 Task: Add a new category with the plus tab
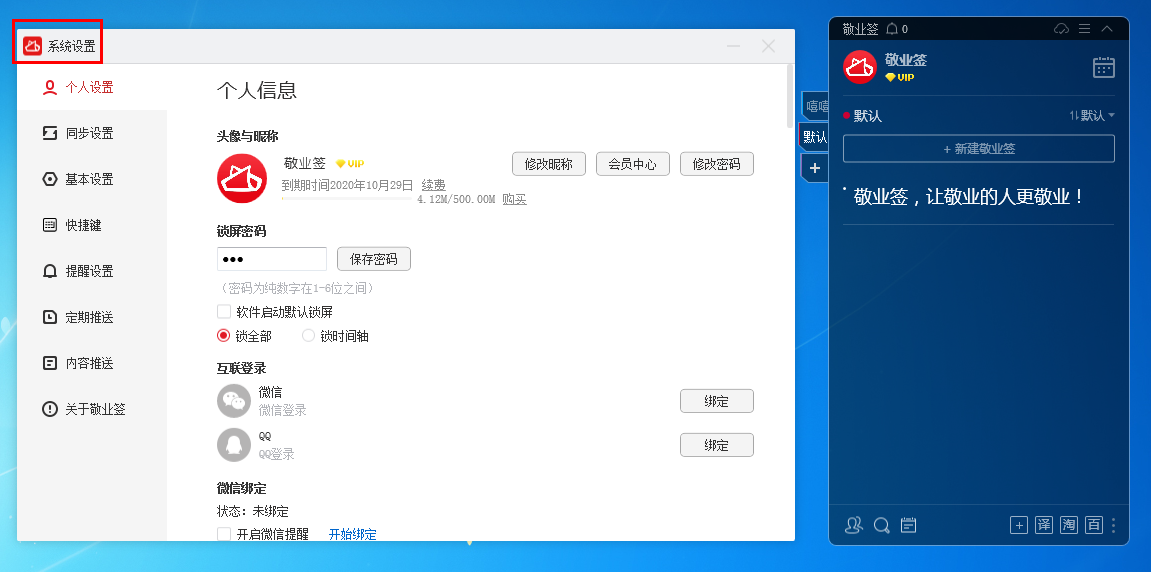click(x=815, y=167)
